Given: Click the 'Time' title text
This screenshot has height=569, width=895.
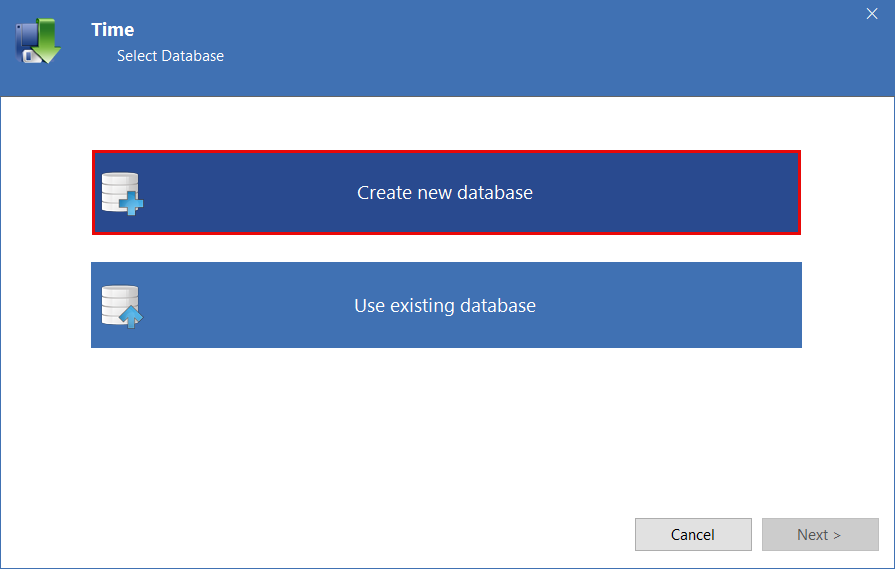Looking at the screenshot, I should pos(112,30).
